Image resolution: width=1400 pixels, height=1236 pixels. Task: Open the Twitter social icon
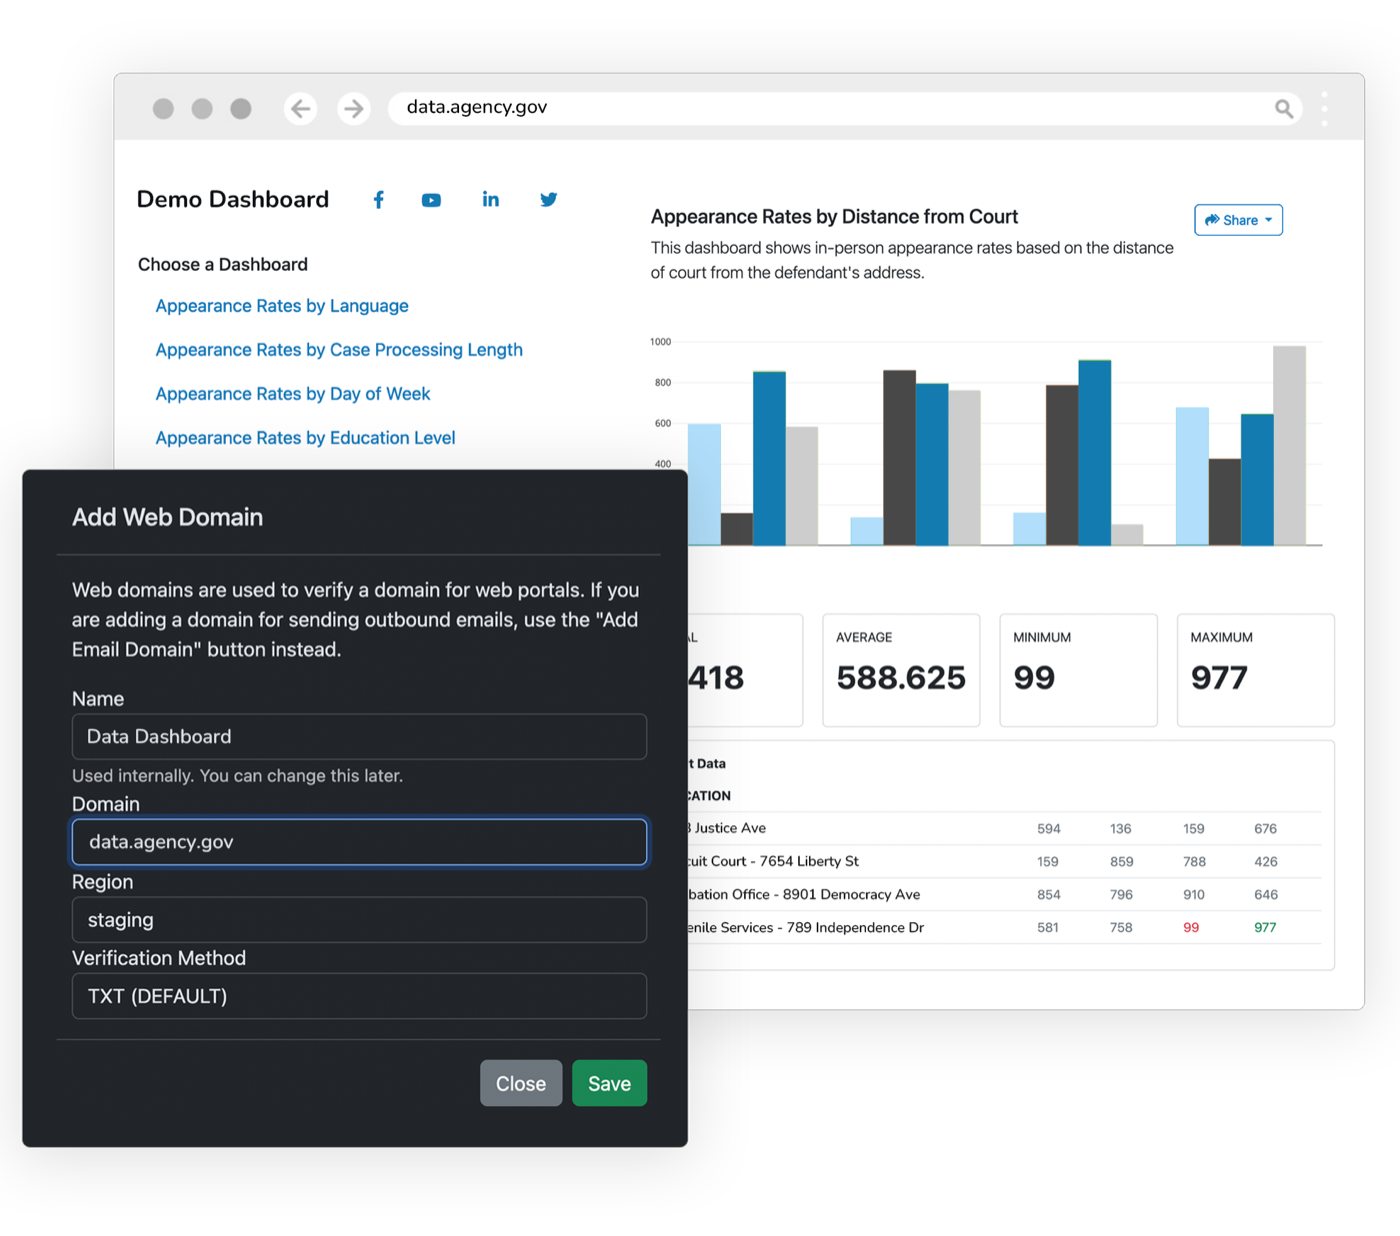point(548,200)
